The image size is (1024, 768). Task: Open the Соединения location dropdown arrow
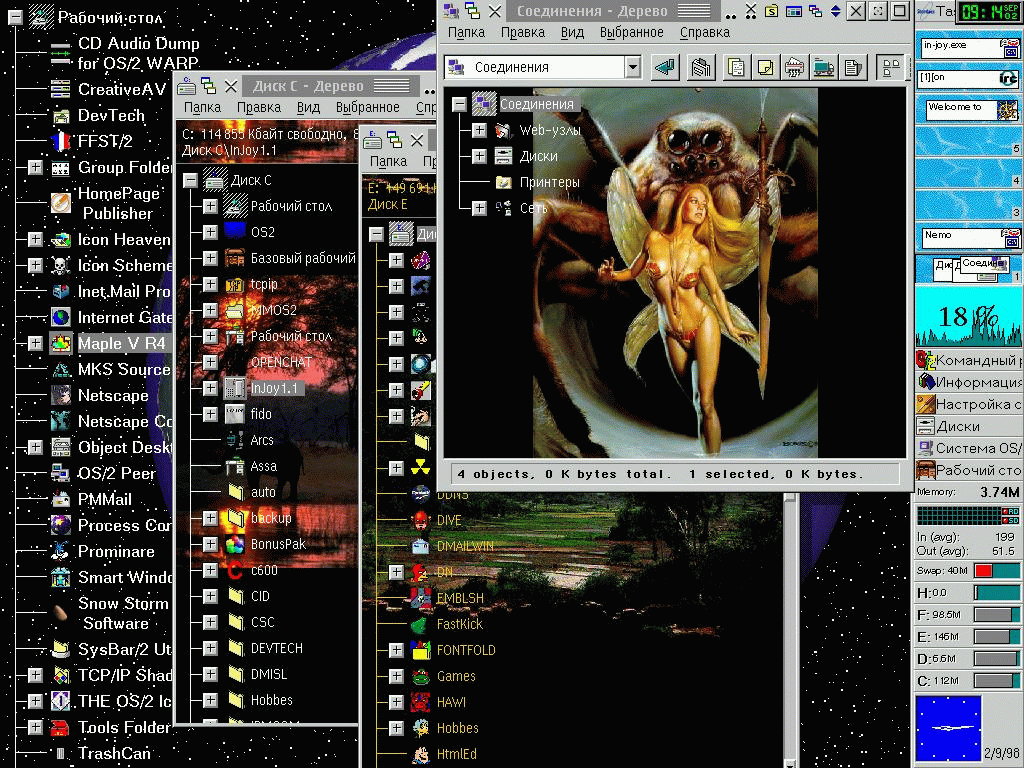632,67
